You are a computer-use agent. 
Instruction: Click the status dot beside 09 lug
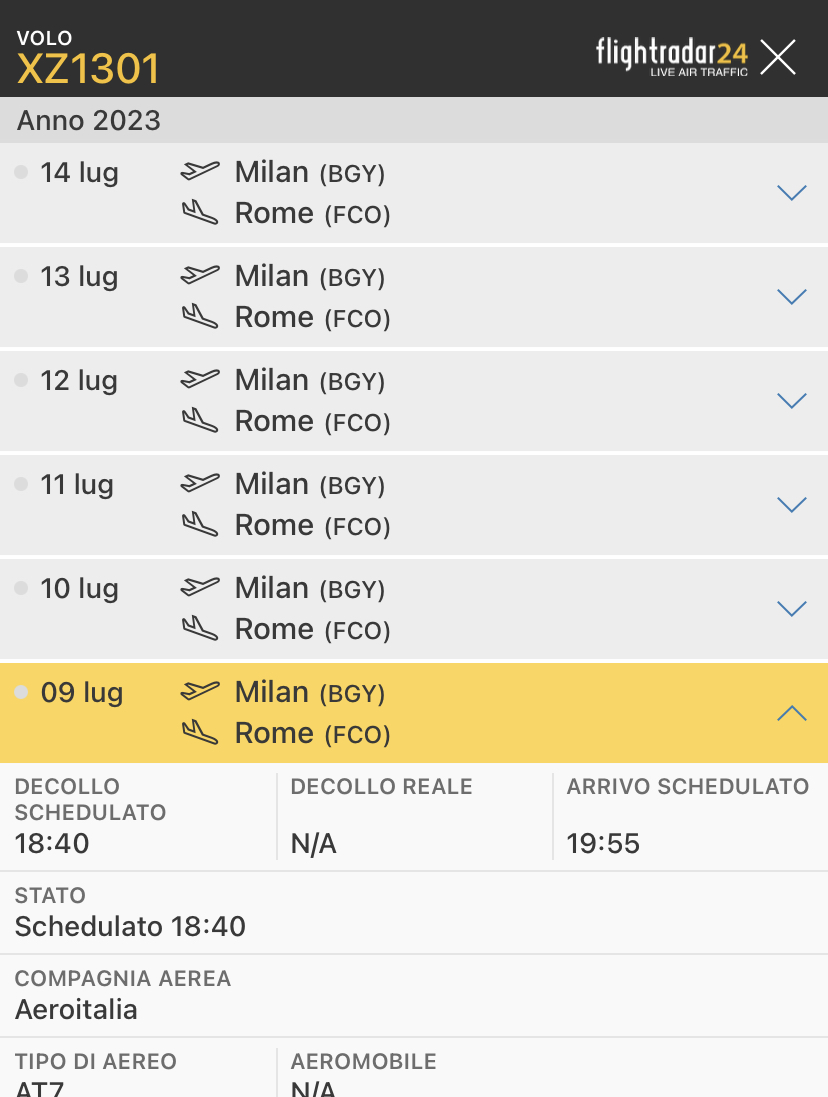pyautogui.click(x=21, y=692)
